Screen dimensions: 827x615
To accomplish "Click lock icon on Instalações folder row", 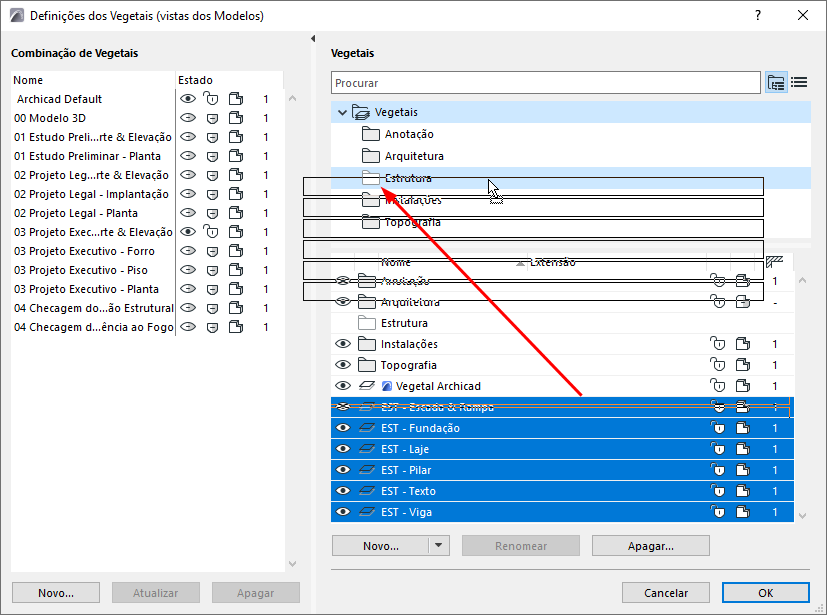I will [717, 344].
